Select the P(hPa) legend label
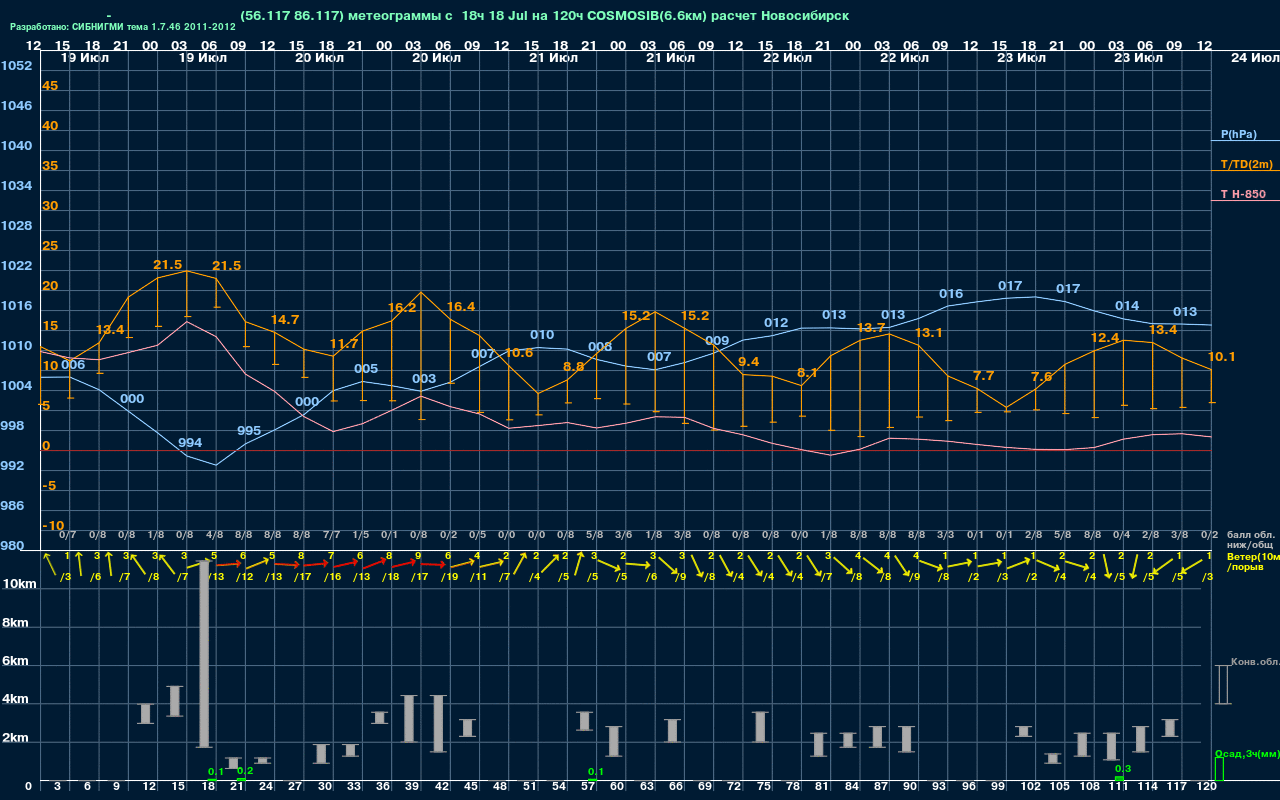This screenshot has width=1280, height=800. click(x=1238, y=134)
